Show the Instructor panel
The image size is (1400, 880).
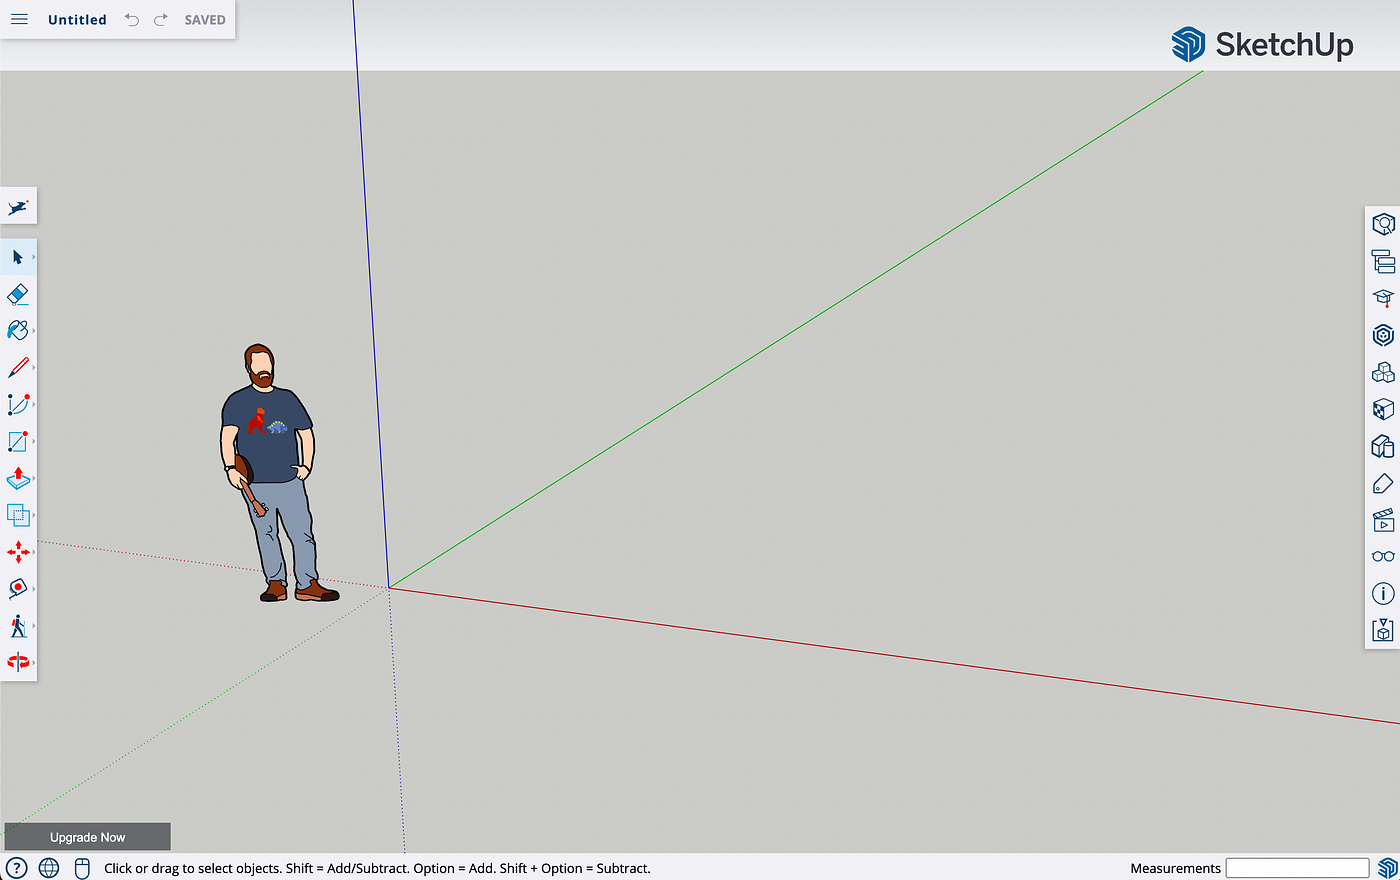tap(1383, 298)
